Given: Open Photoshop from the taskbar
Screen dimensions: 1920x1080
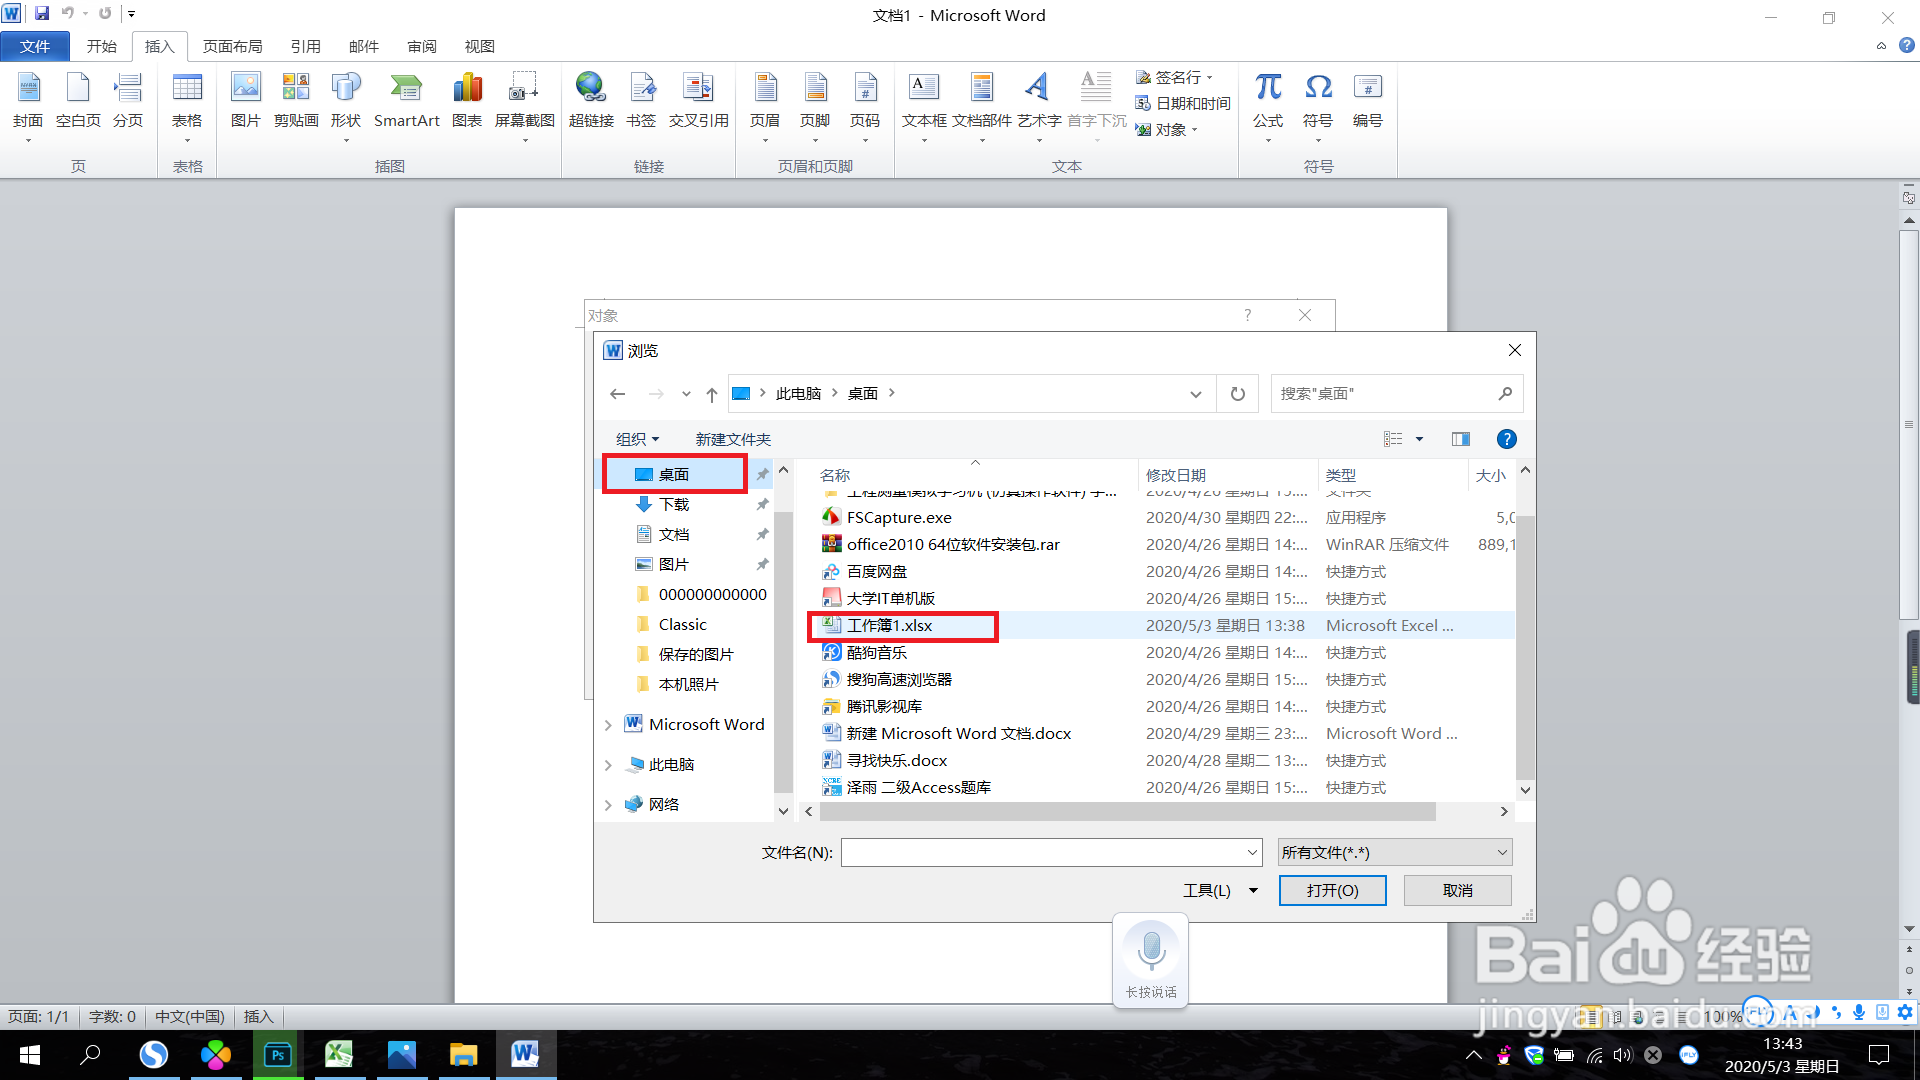Looking at the screenshot, I should pyautogui.click(x=277, y=1055).
